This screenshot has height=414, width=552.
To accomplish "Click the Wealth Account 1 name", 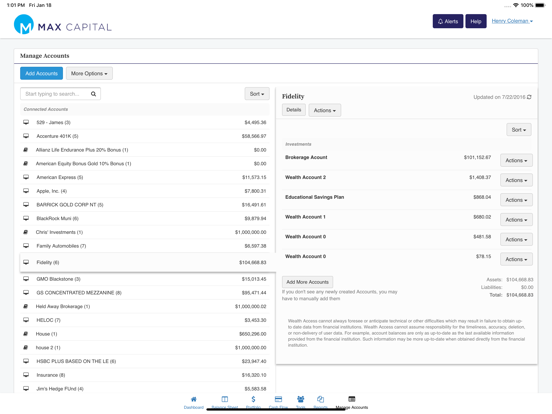I will [305, 217].
